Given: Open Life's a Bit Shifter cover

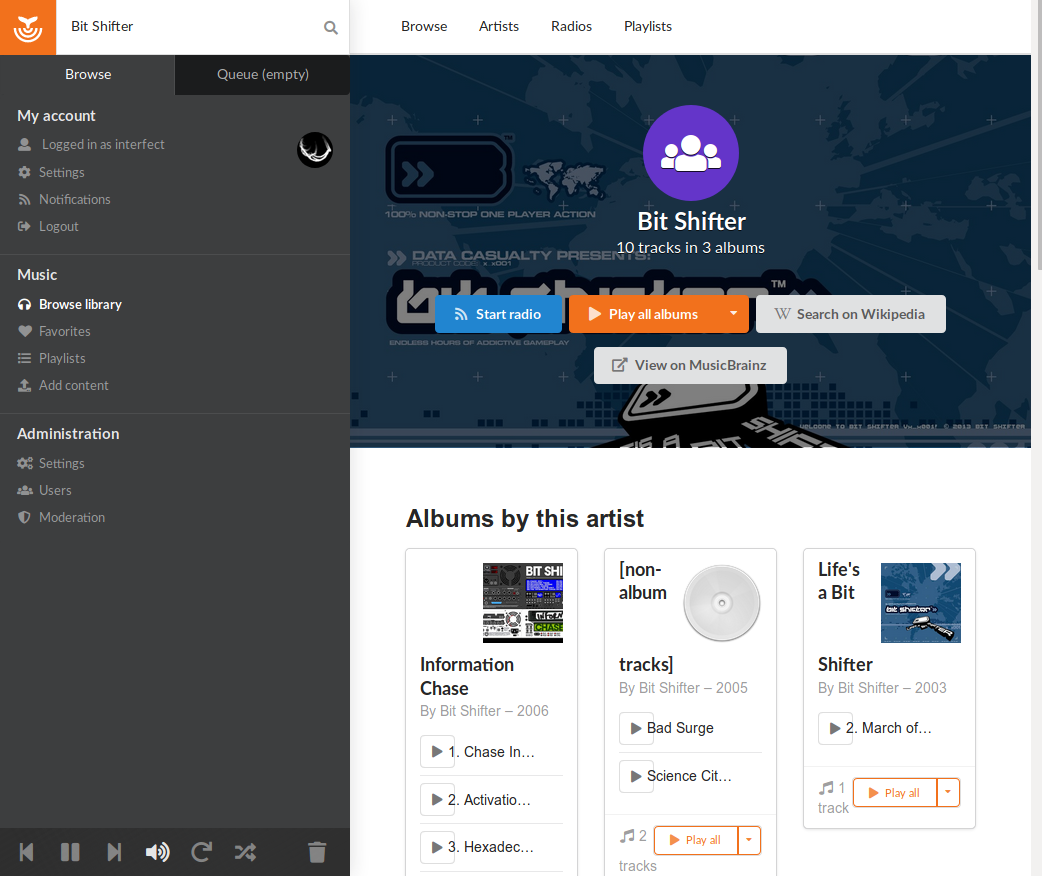Looking at the screenshot, I should click(x=921, y=603).
